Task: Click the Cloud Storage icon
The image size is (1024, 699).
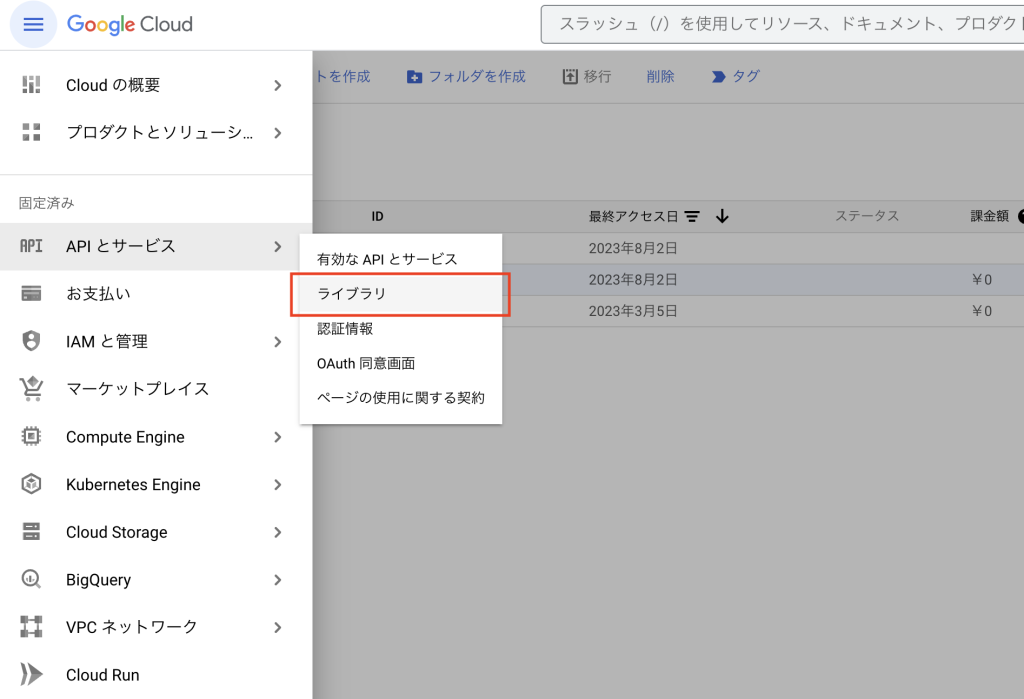Action: [x=31, y=532]
